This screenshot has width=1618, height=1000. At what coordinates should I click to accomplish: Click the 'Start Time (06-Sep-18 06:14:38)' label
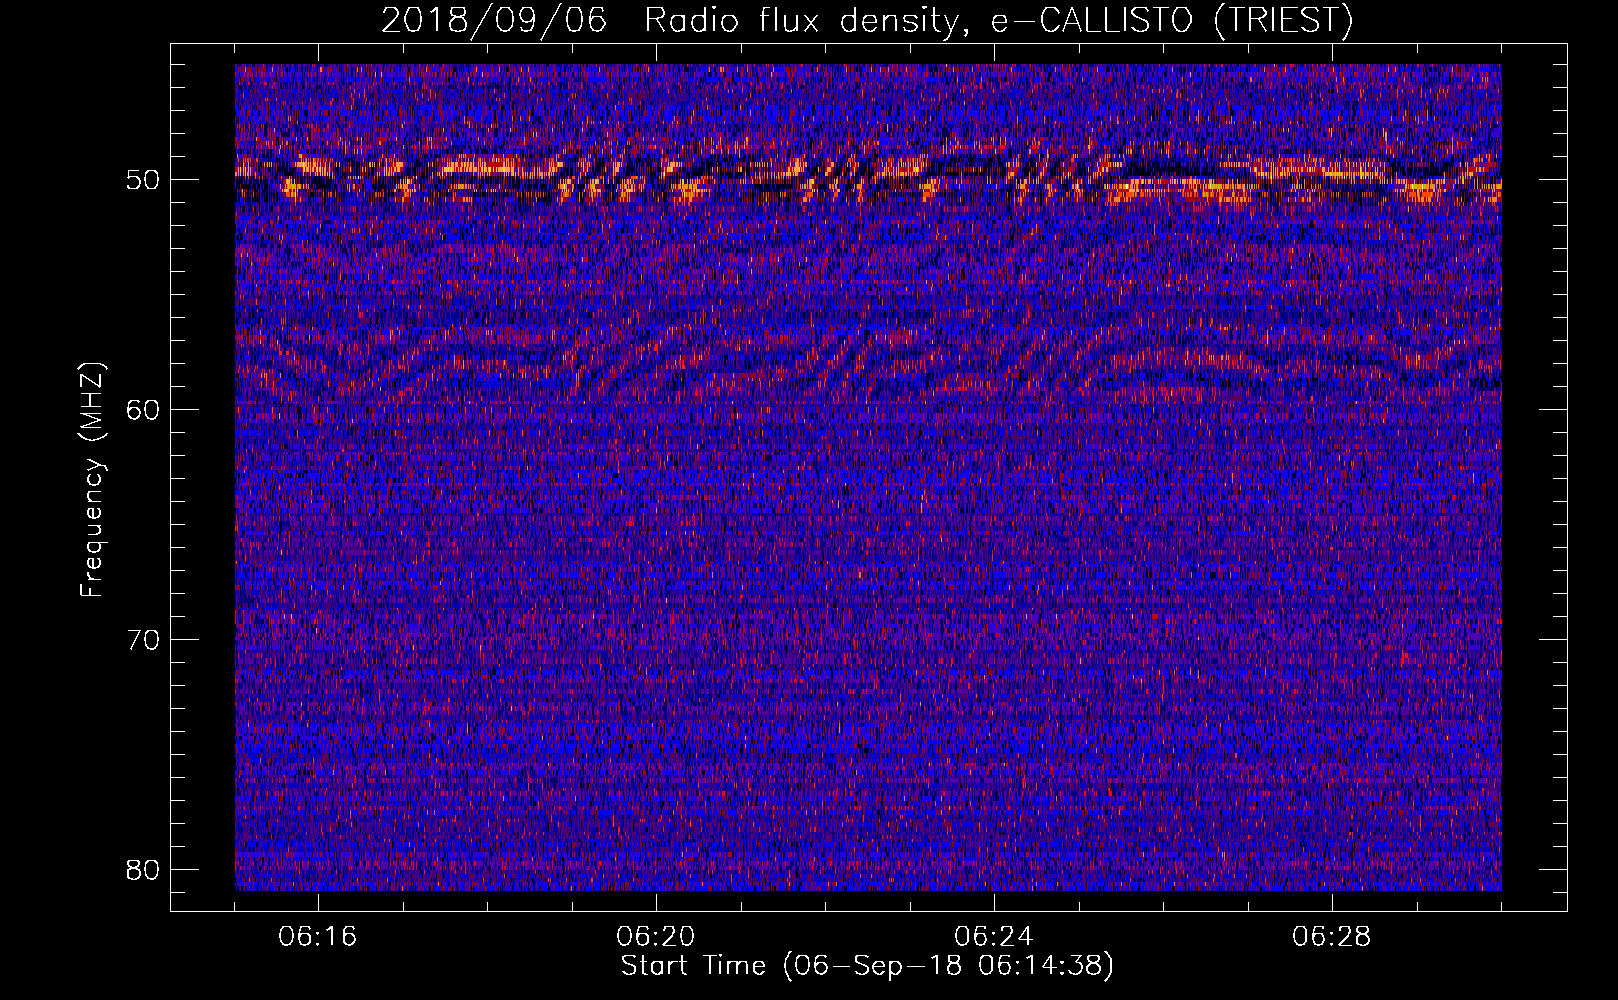point(867,966)
